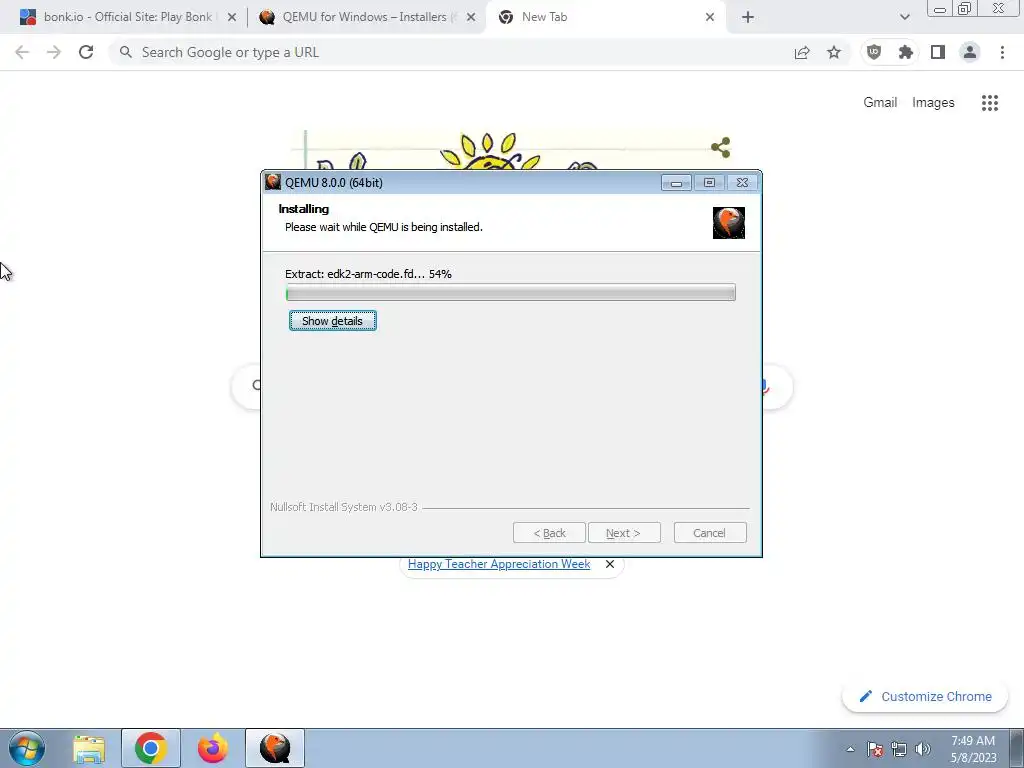This screenshot has width=1024, height=768.
Task: Show hidden system tray icons
Action: tap(850, 750)
